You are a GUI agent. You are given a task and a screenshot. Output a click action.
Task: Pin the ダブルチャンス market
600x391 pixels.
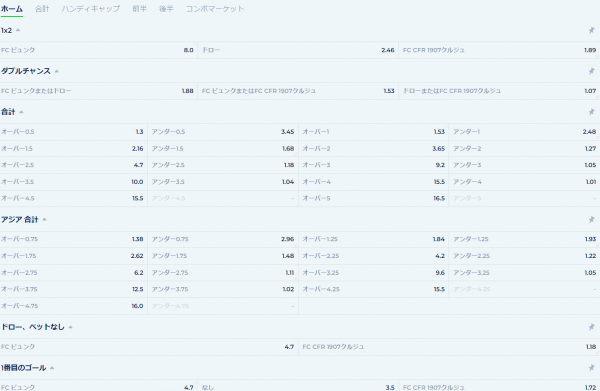point(591,71)
